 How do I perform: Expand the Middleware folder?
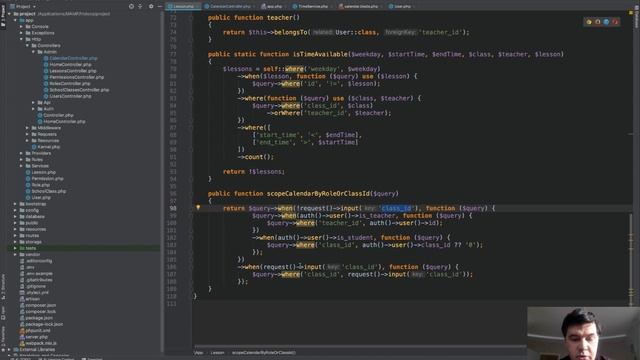click(x=28, y=128)
